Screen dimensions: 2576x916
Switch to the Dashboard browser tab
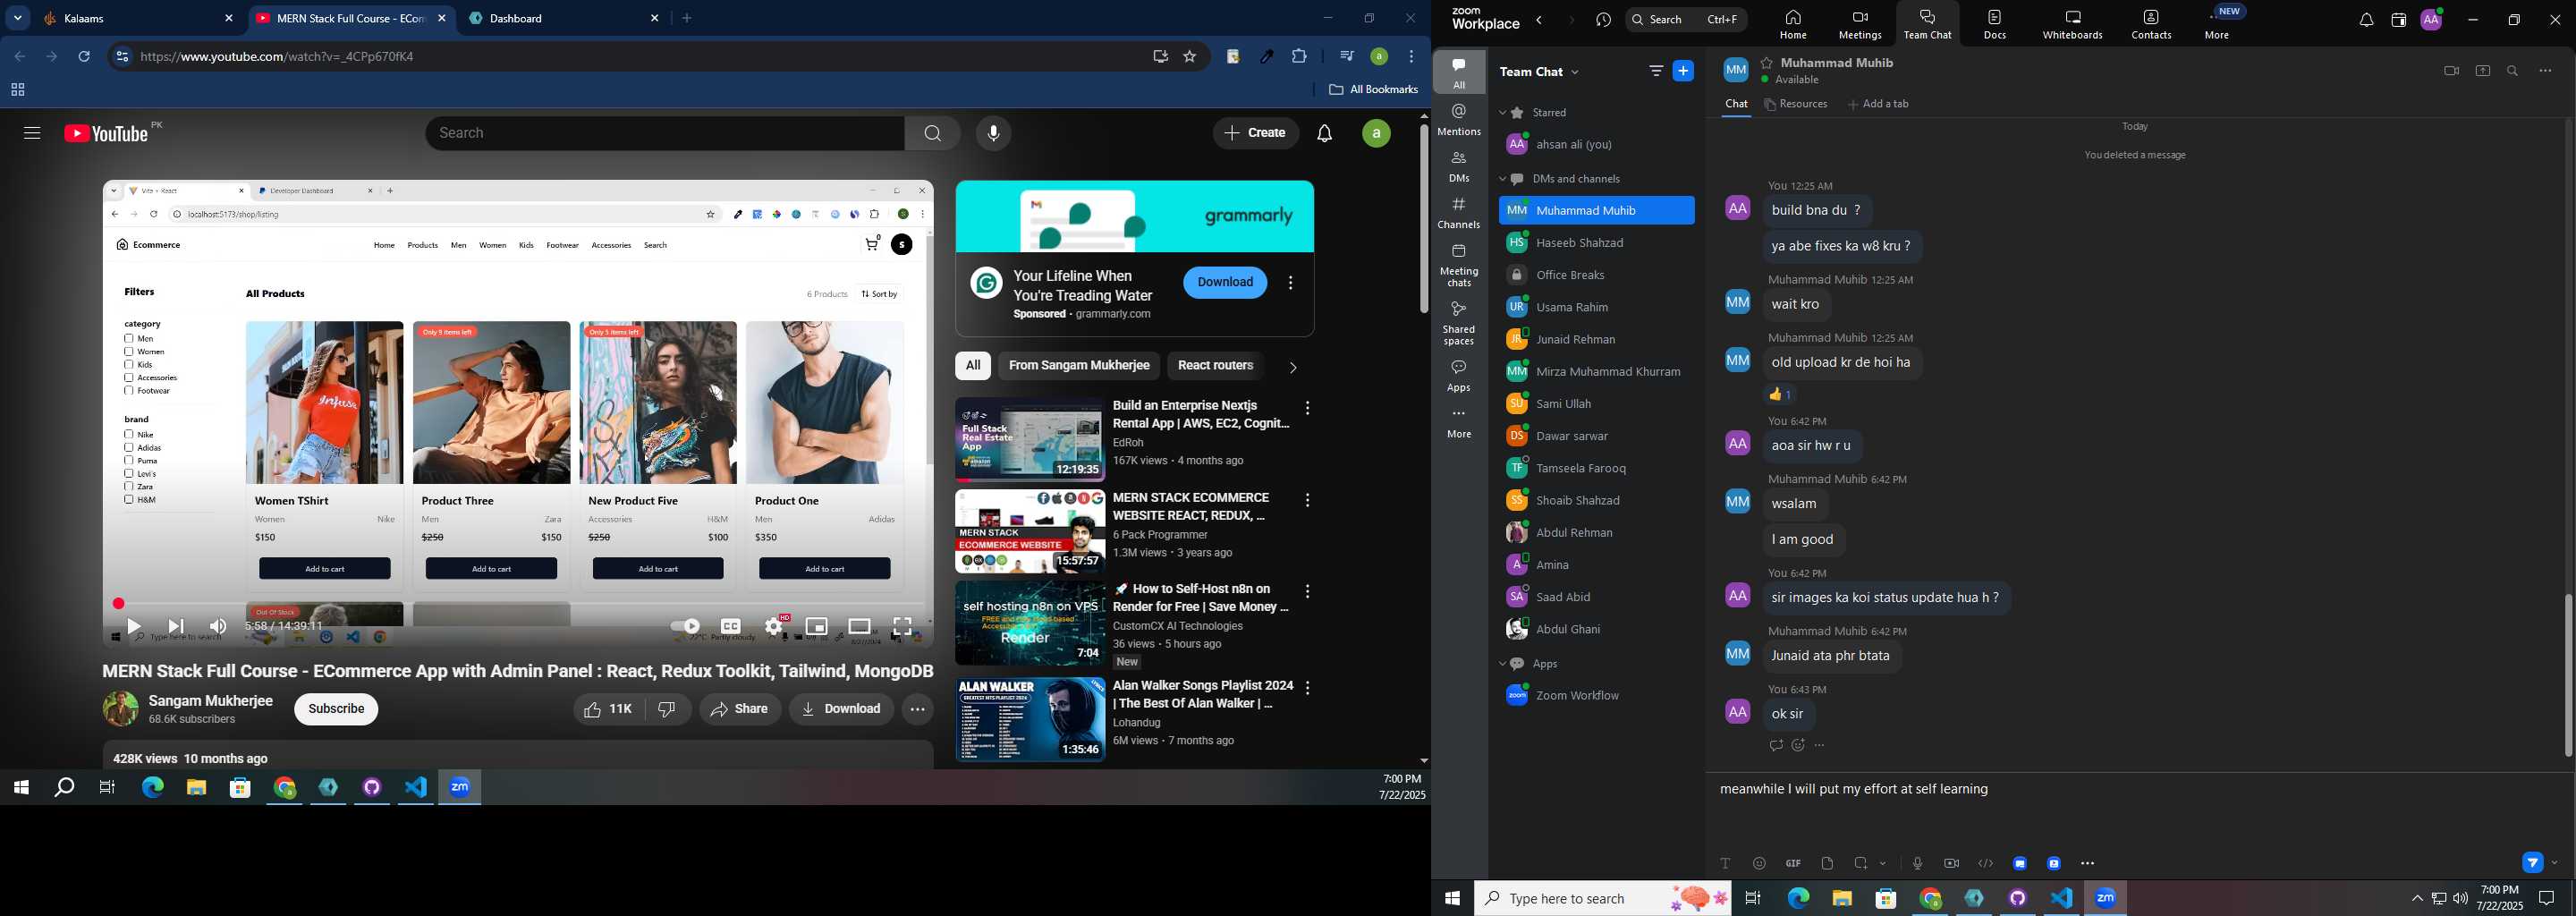pyautogui.click(x=565, y=18)
